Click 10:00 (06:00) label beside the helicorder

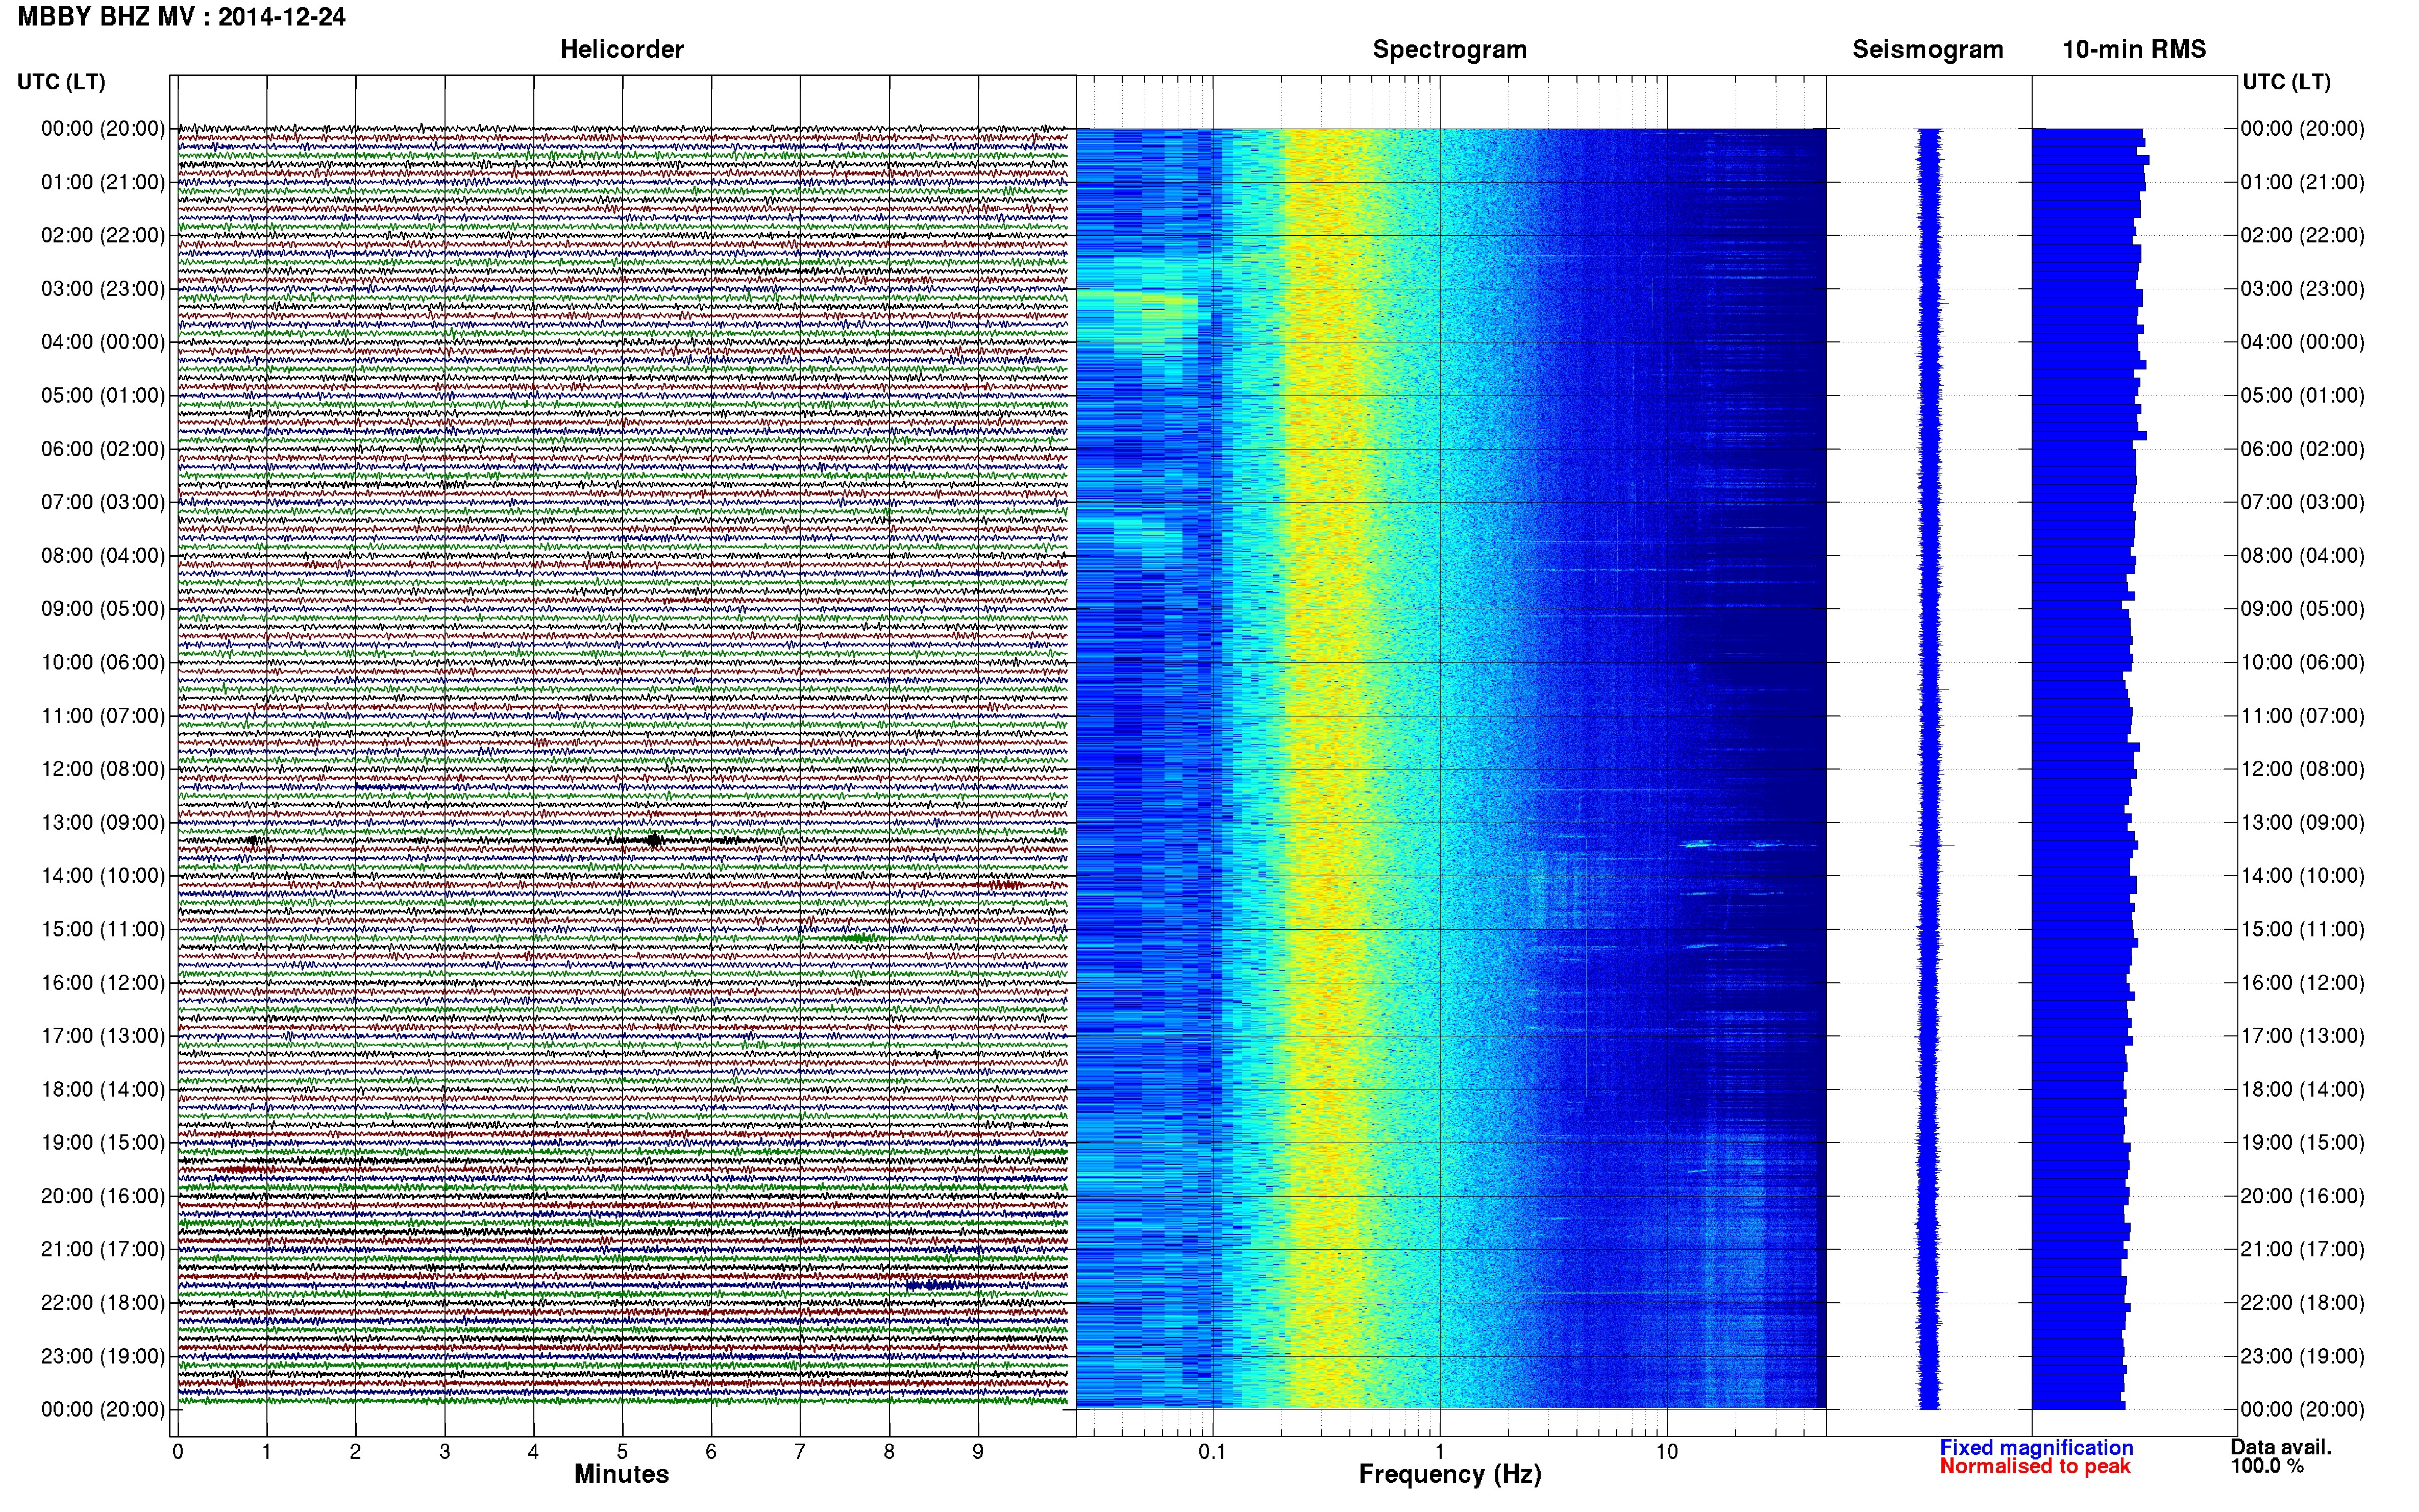coord(103,662)
